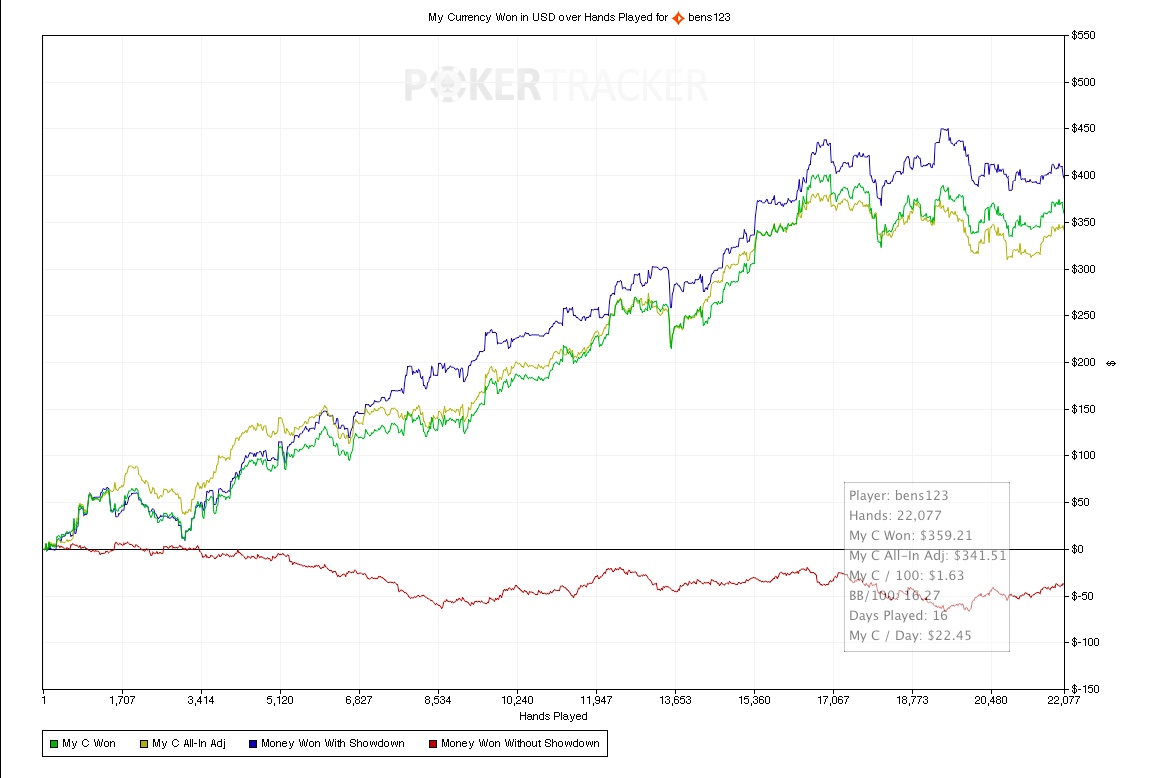1156x778 pixels.
Task: Click the bens123 player name in title
Action: coord(709,17)
